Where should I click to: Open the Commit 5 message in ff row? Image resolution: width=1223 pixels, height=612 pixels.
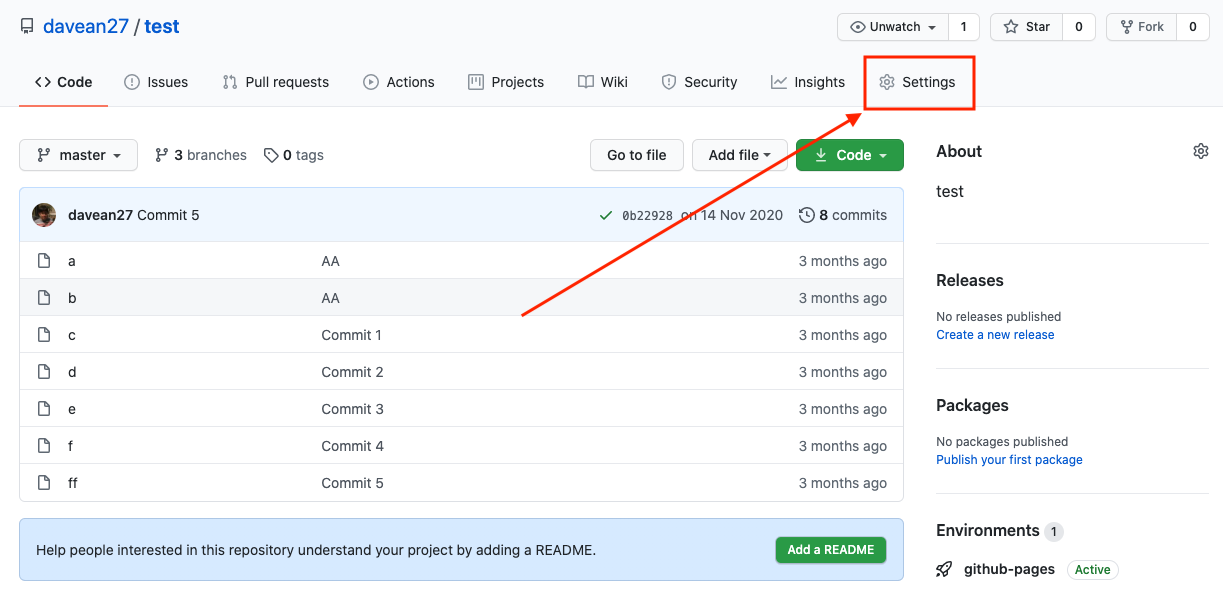[x=353, y=483]
